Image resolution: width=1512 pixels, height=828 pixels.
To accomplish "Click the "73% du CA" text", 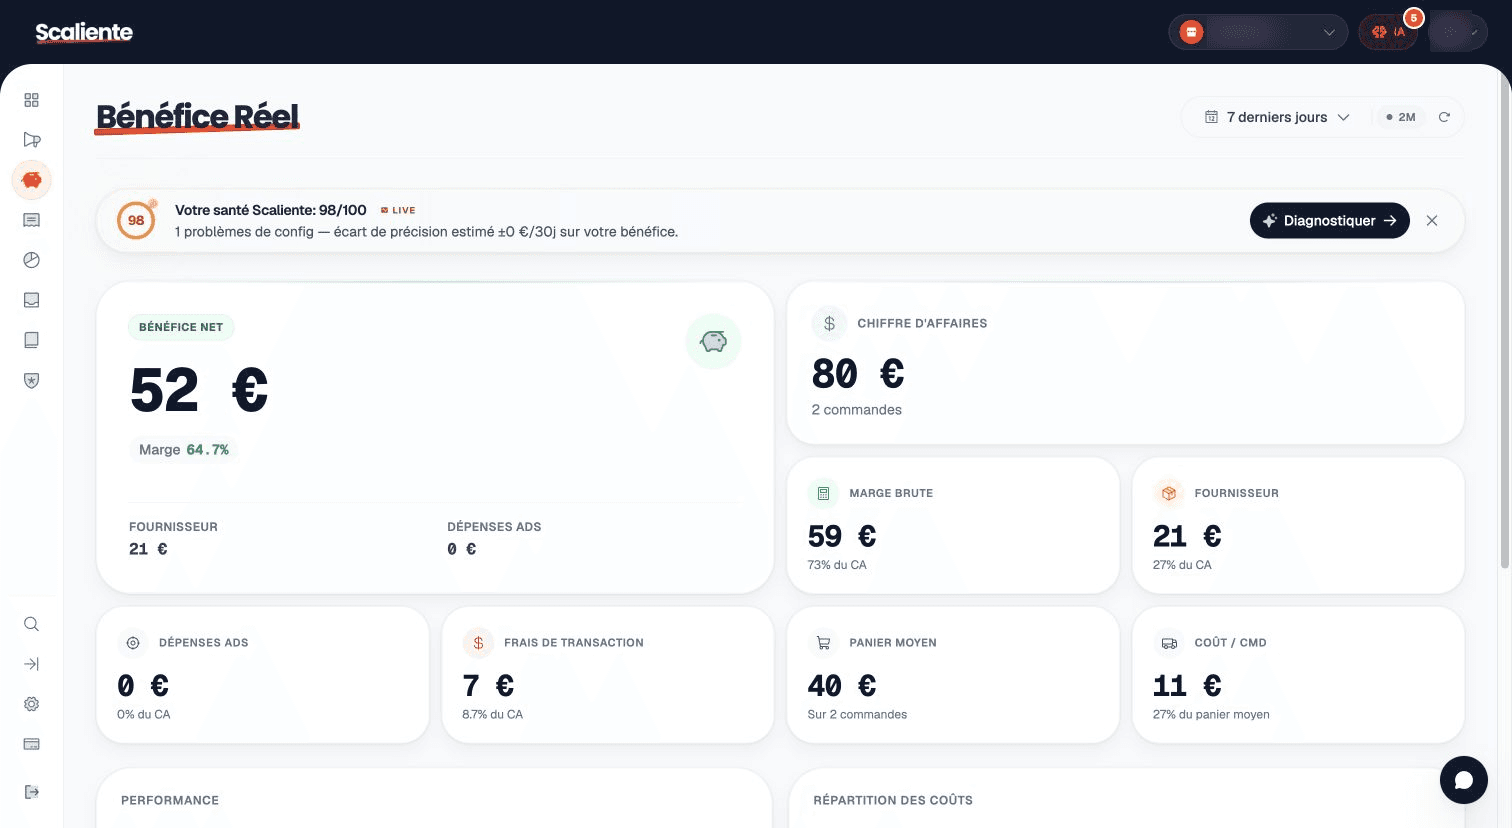I will (837, 565).
